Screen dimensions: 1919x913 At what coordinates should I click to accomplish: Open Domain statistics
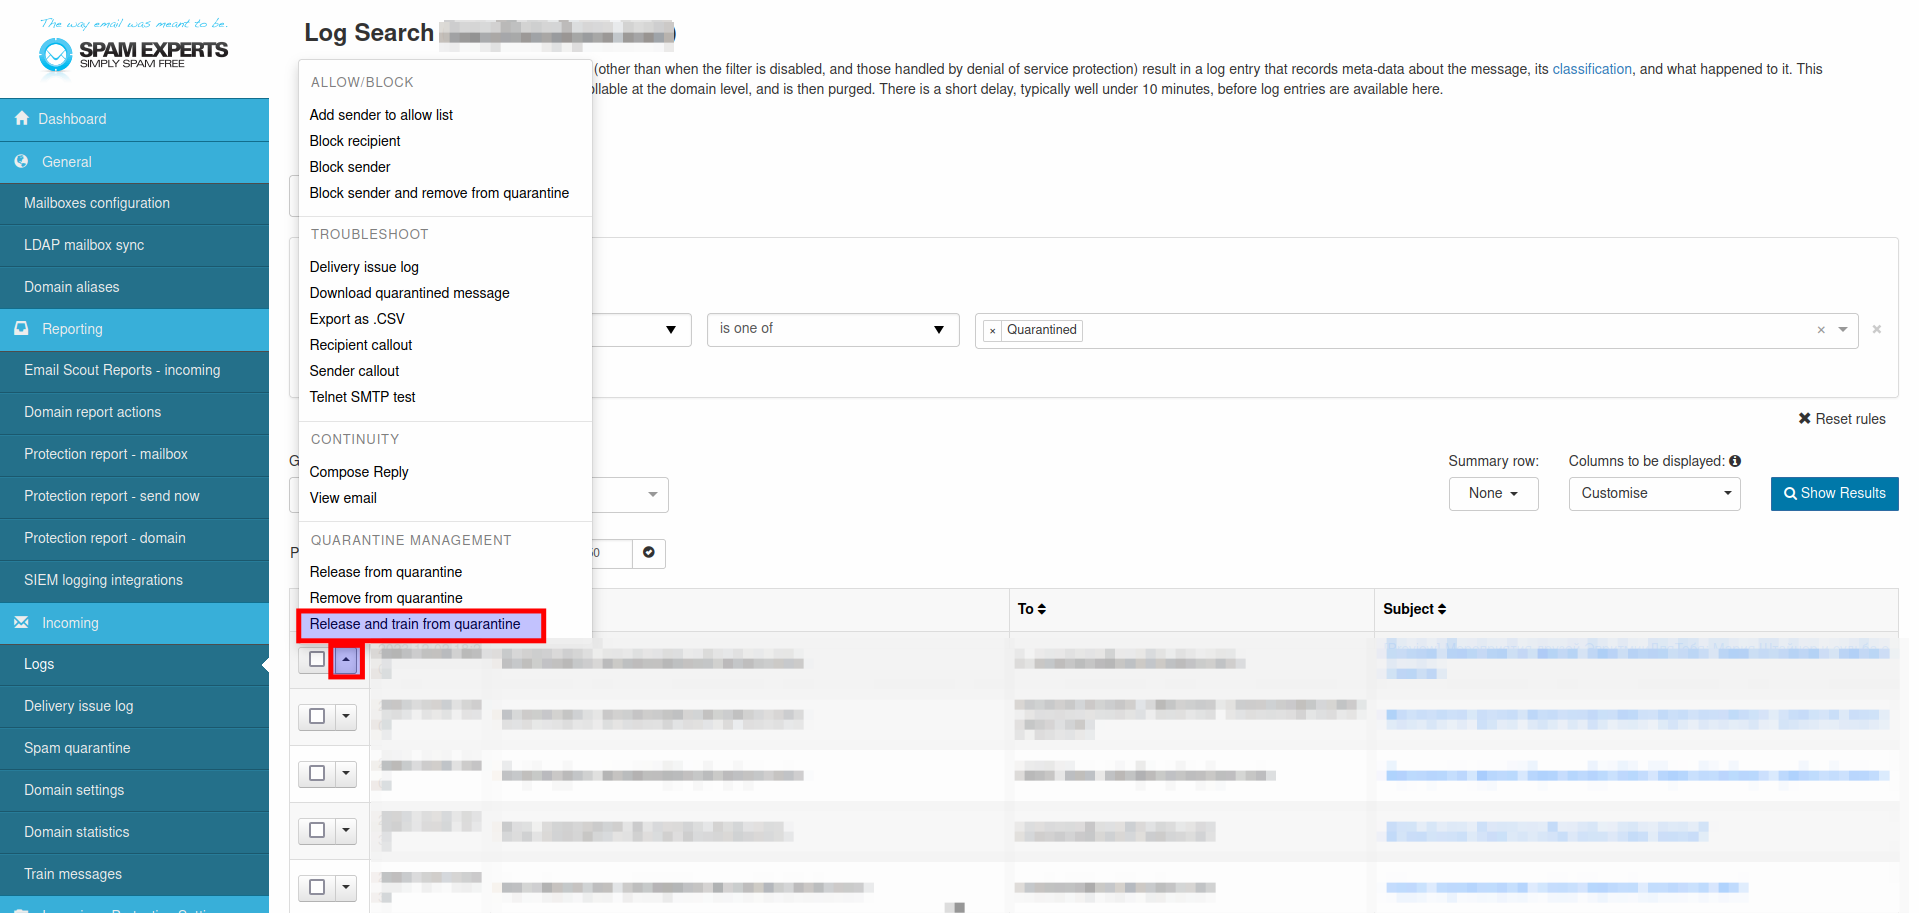pyautogui.click(x=134, y=832)
